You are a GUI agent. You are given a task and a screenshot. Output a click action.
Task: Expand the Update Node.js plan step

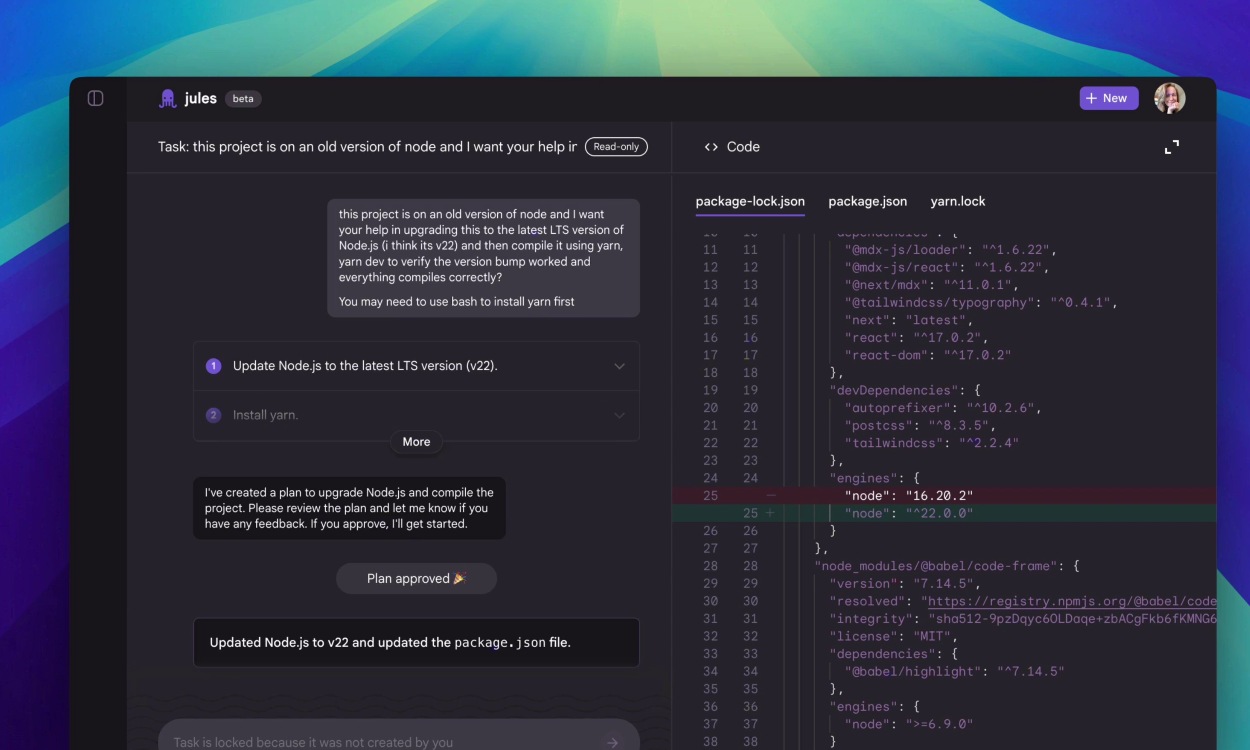click(618, 366)
